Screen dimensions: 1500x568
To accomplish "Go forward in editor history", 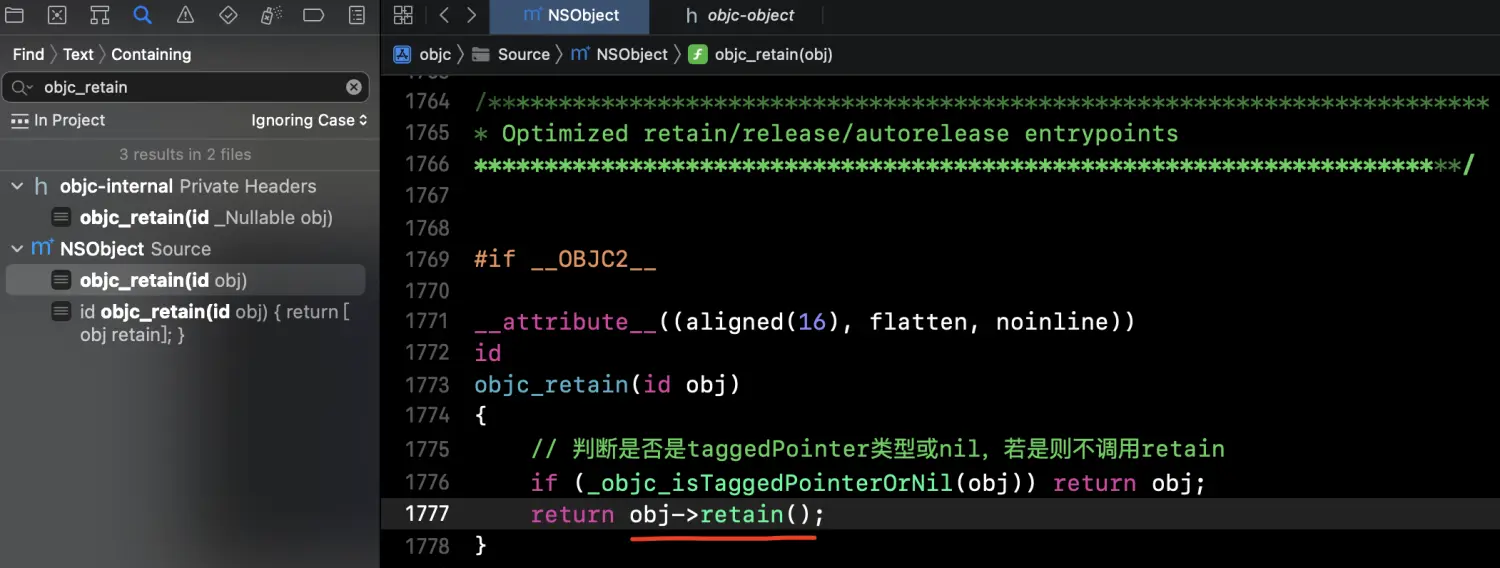I will click(471, 15).
